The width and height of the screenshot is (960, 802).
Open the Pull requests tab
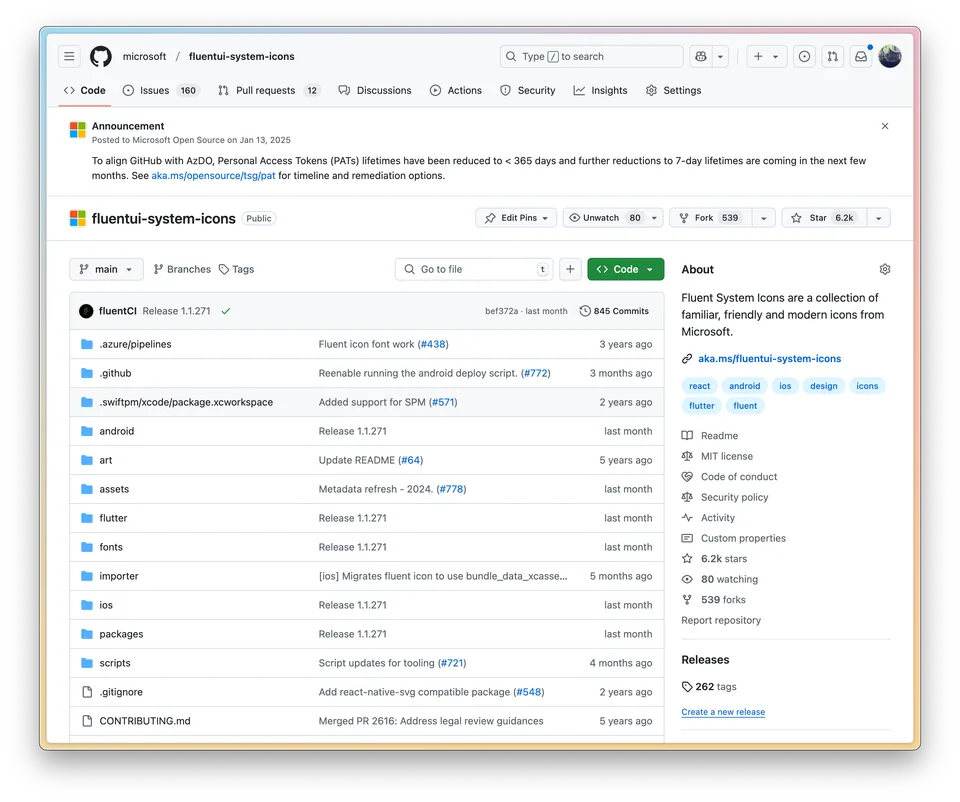pos(269,91)
